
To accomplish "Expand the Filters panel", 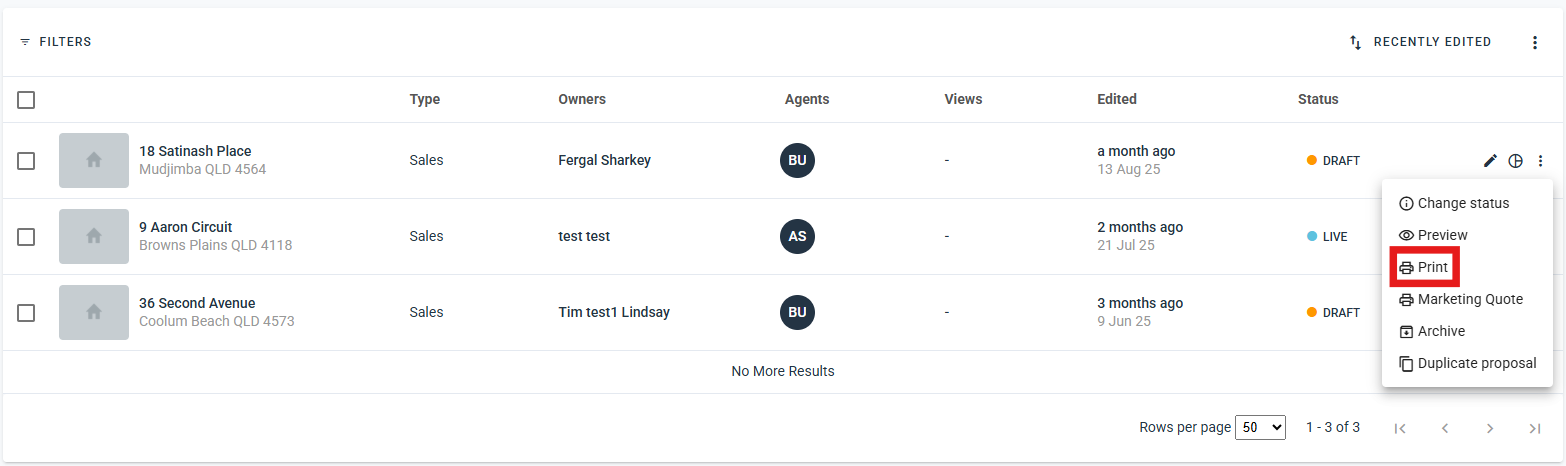I will click(x=65, y=42).
